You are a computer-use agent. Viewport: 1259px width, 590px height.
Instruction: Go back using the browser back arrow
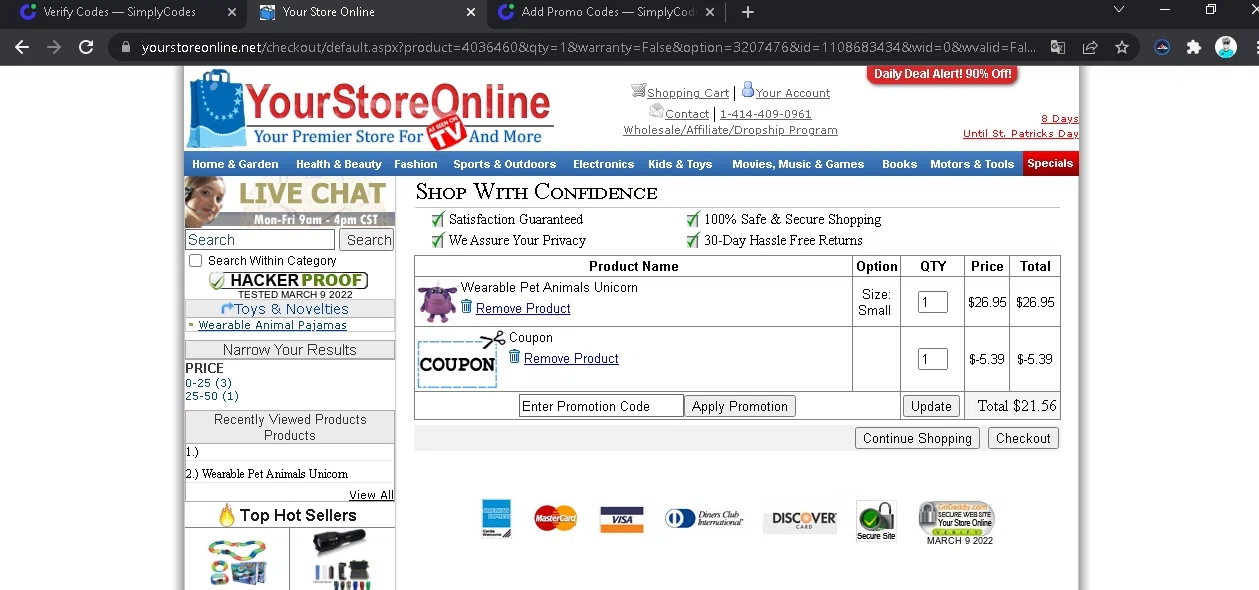pos(22,47)
